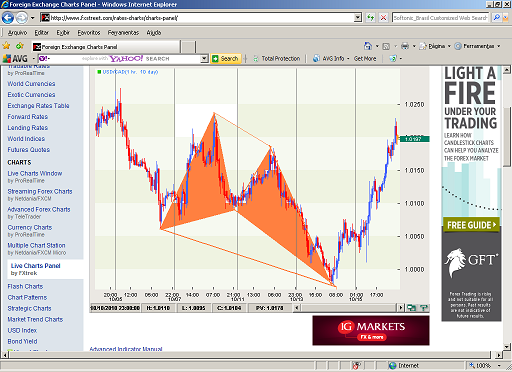This screenshot has width=512, height=372.
Task: Expand the address bar dropdown arrow
Action: coord(358,18)
